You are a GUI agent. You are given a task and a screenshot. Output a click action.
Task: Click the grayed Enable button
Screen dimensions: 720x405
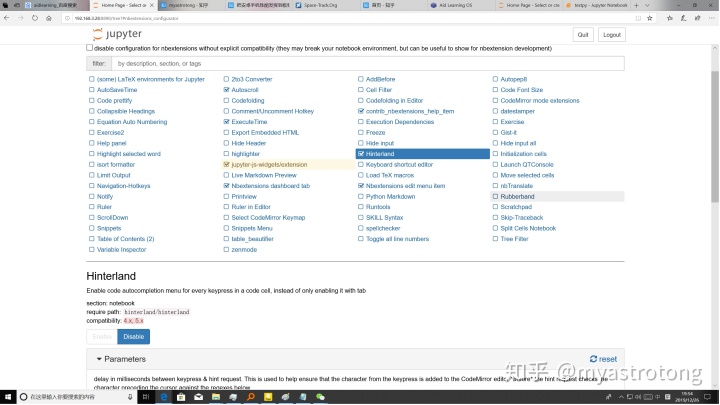102,337
